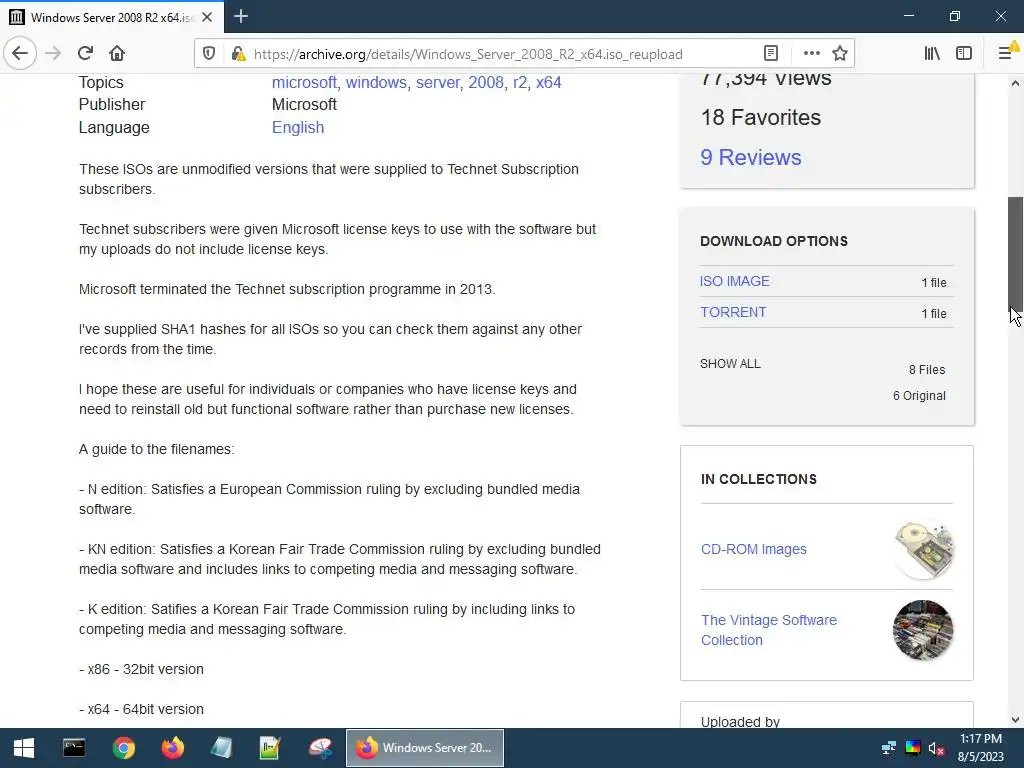Screen dimensions: 1024x768
Task: Open the r2 topic link
Action: coord(520,82)
